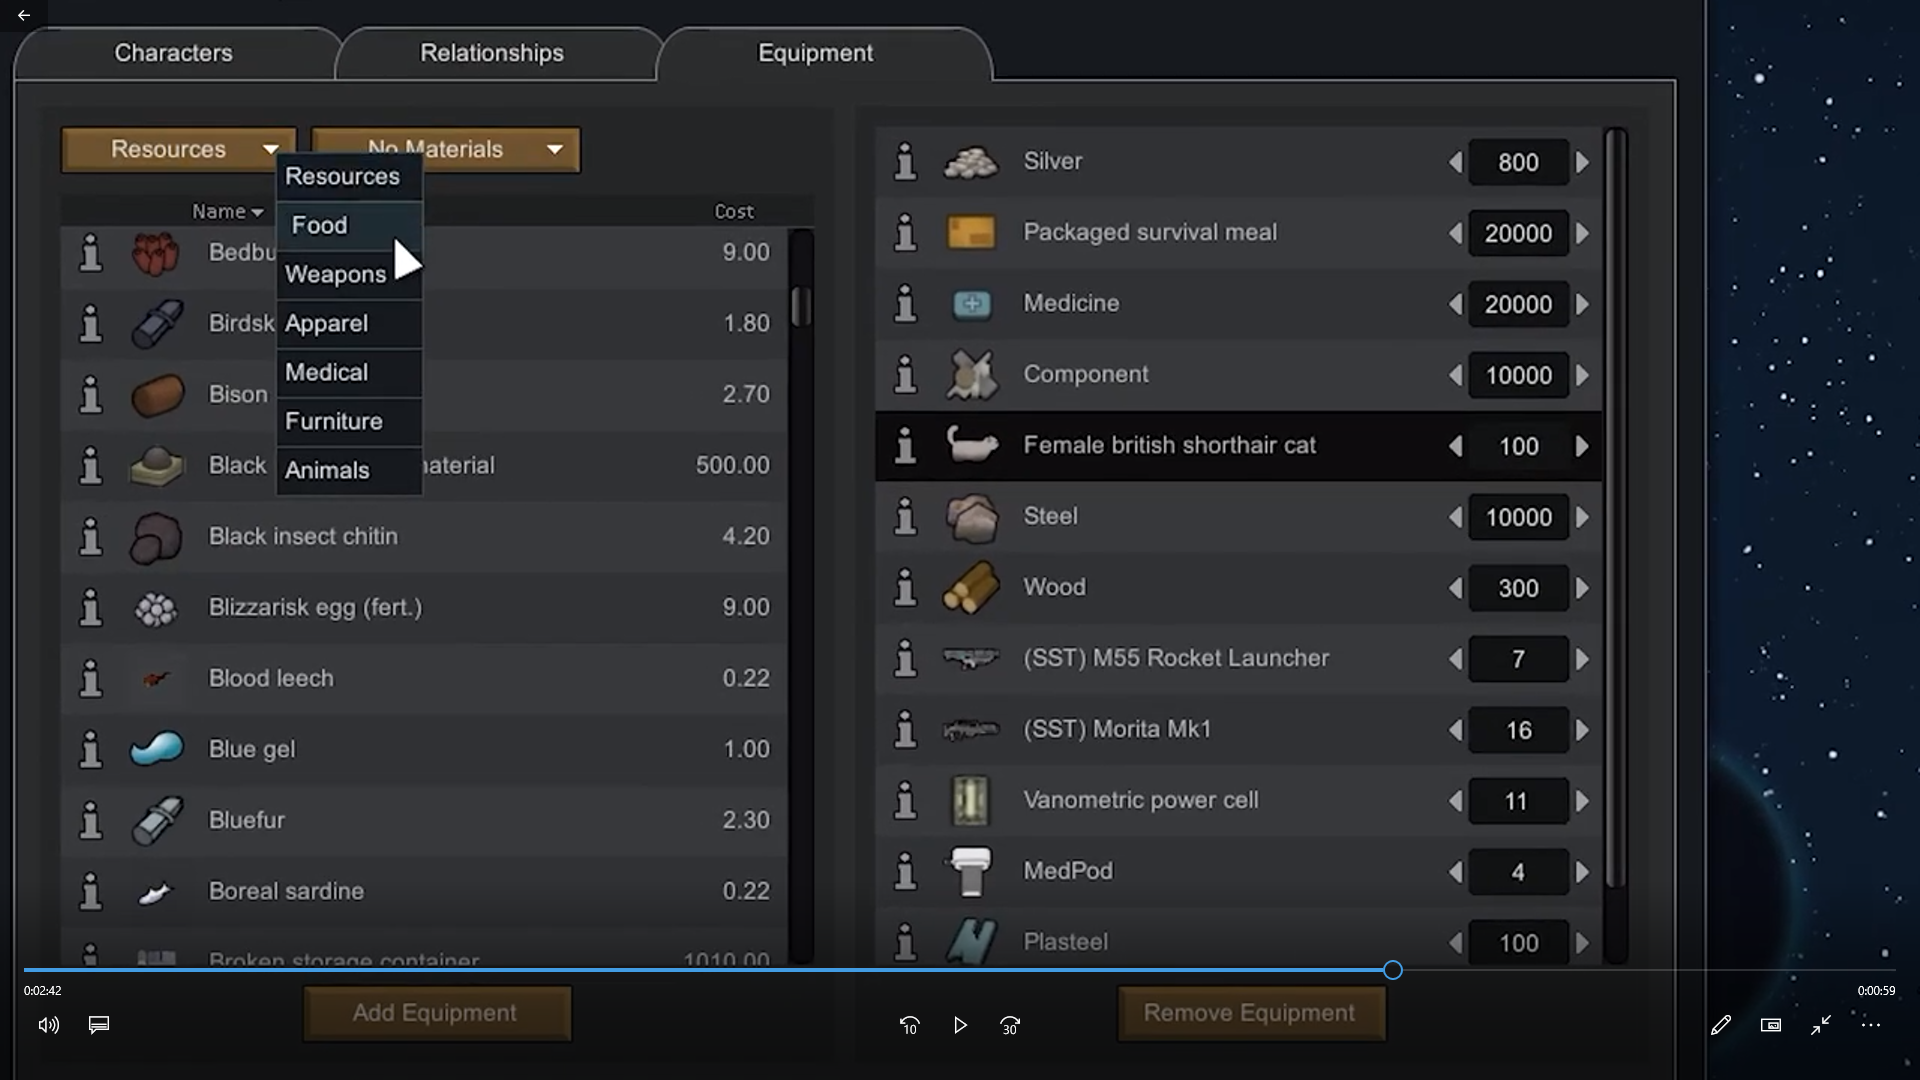Open the captions icon in the player

pyautogui.click(x=99, y=1025)
